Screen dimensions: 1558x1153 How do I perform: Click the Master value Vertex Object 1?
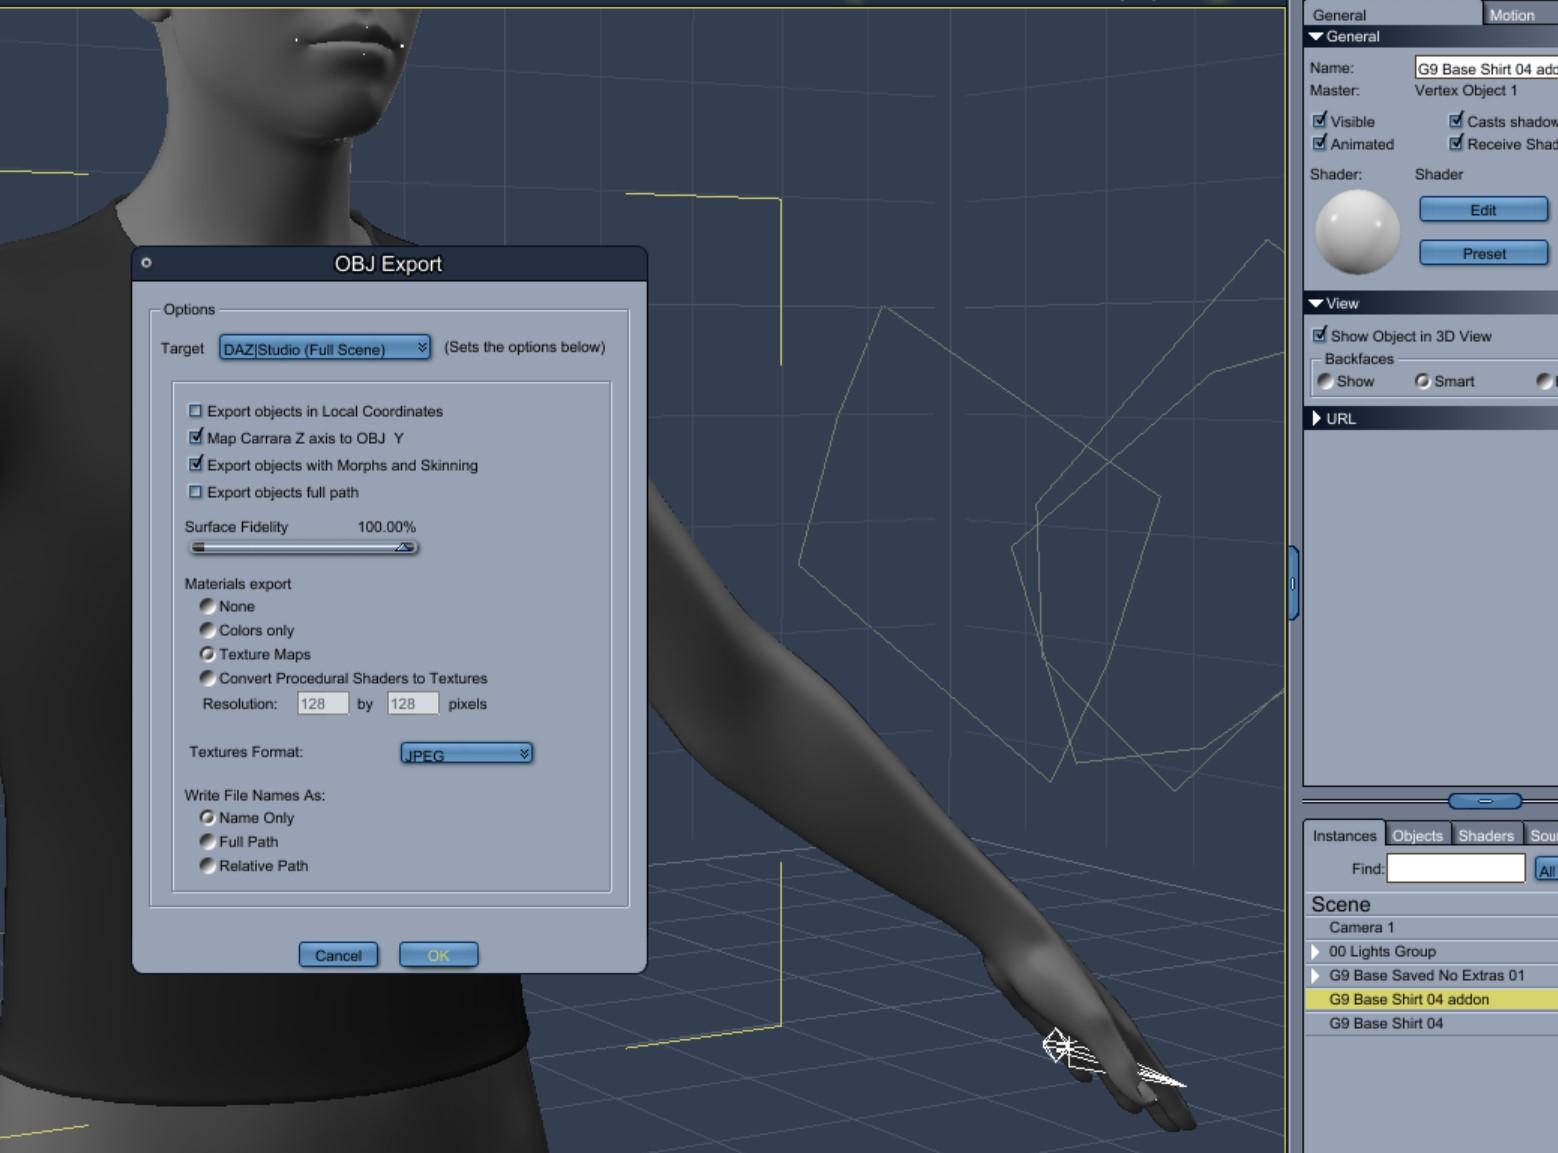tap(1466, 91)
